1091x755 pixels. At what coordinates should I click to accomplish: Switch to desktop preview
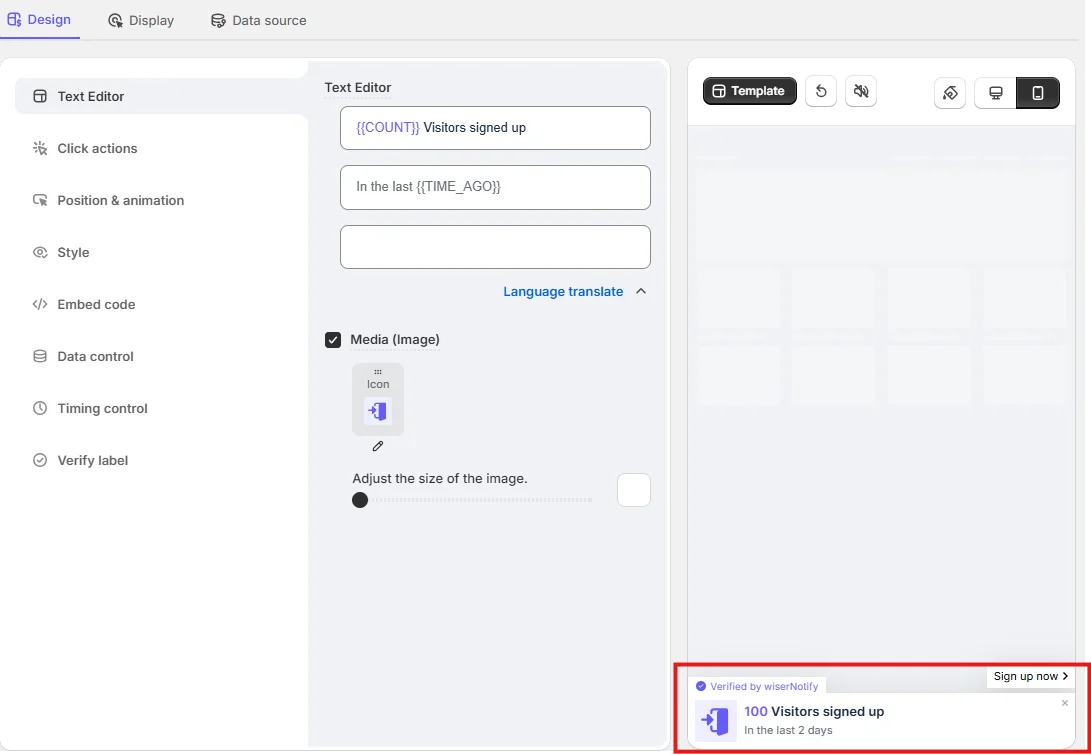pos(996,93)
